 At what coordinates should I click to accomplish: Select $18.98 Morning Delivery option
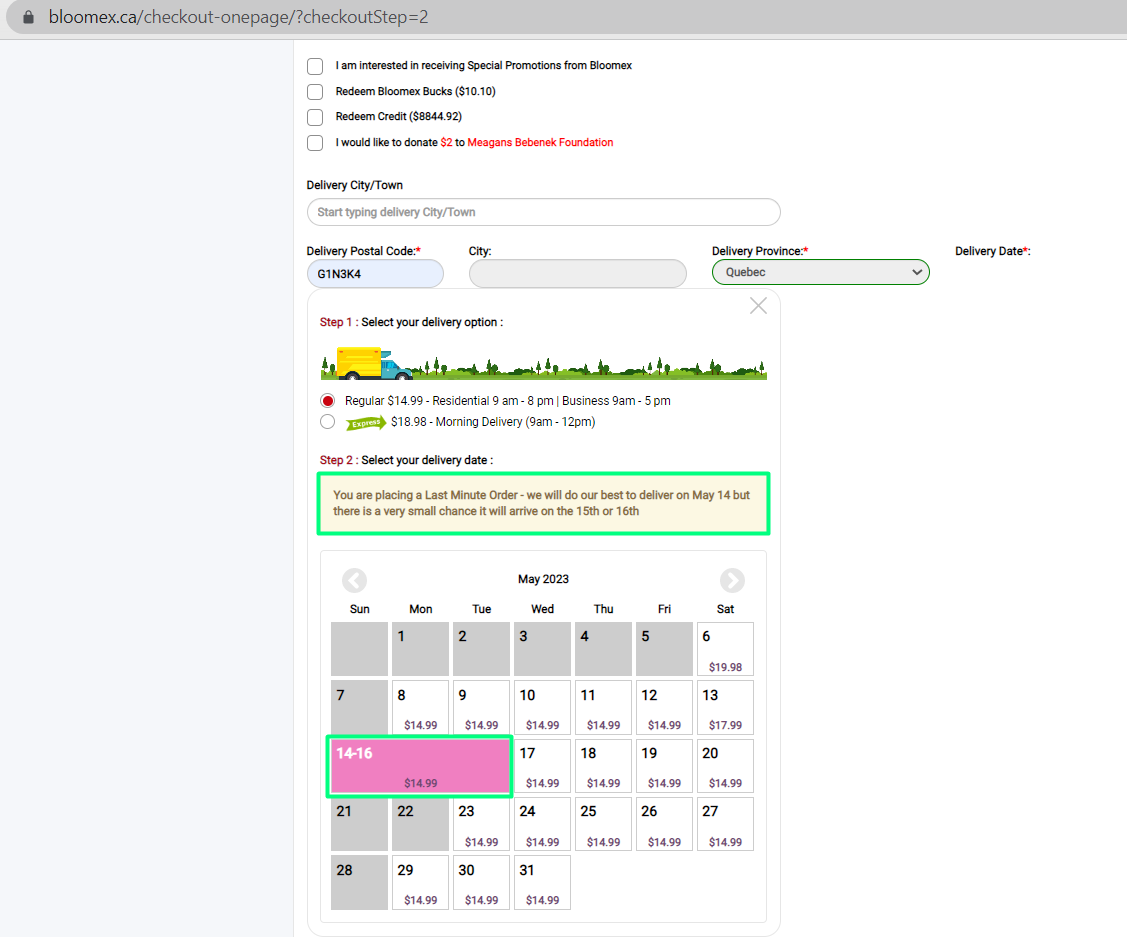click(328, 422)
